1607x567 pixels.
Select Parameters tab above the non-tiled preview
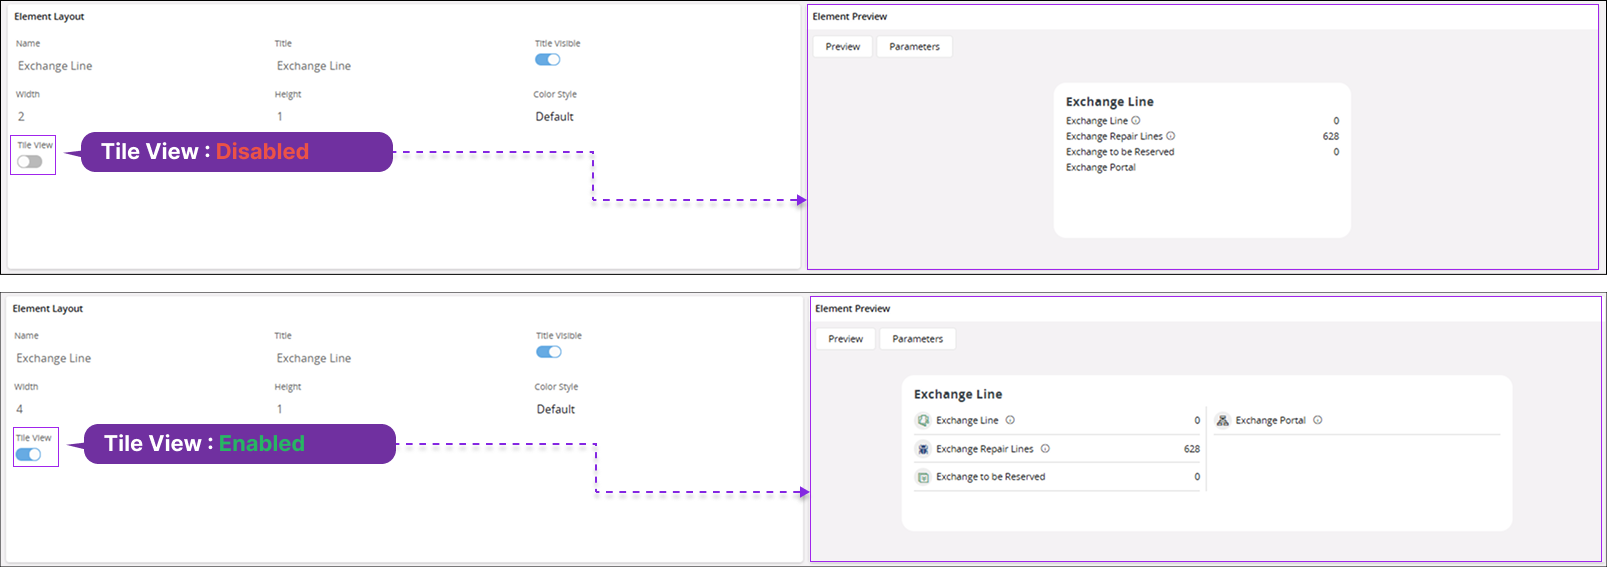point(914,47)
